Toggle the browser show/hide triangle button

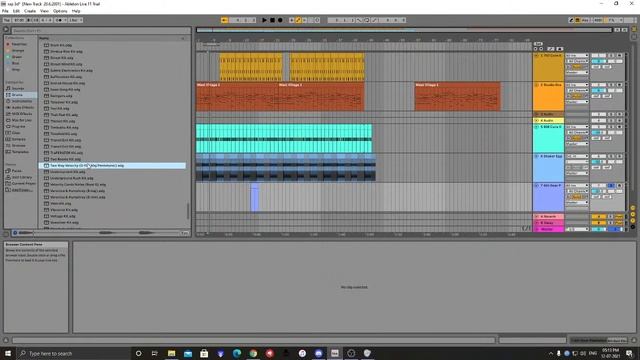6,30
